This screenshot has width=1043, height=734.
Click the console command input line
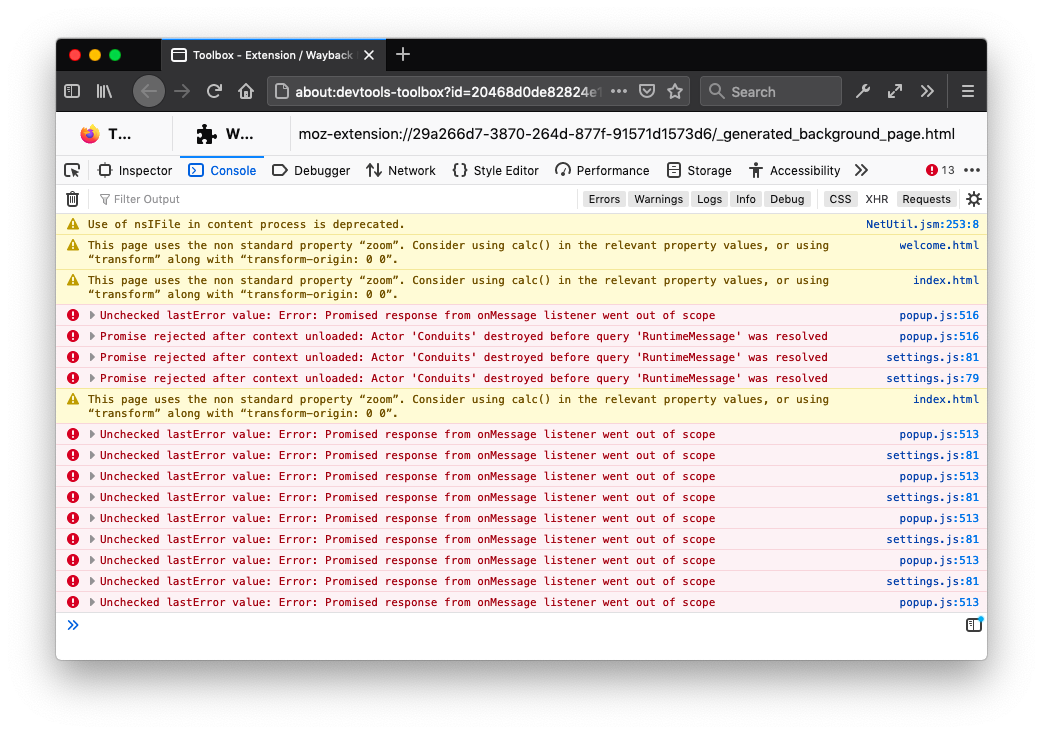pyautogui.click(x=519, y=625)
